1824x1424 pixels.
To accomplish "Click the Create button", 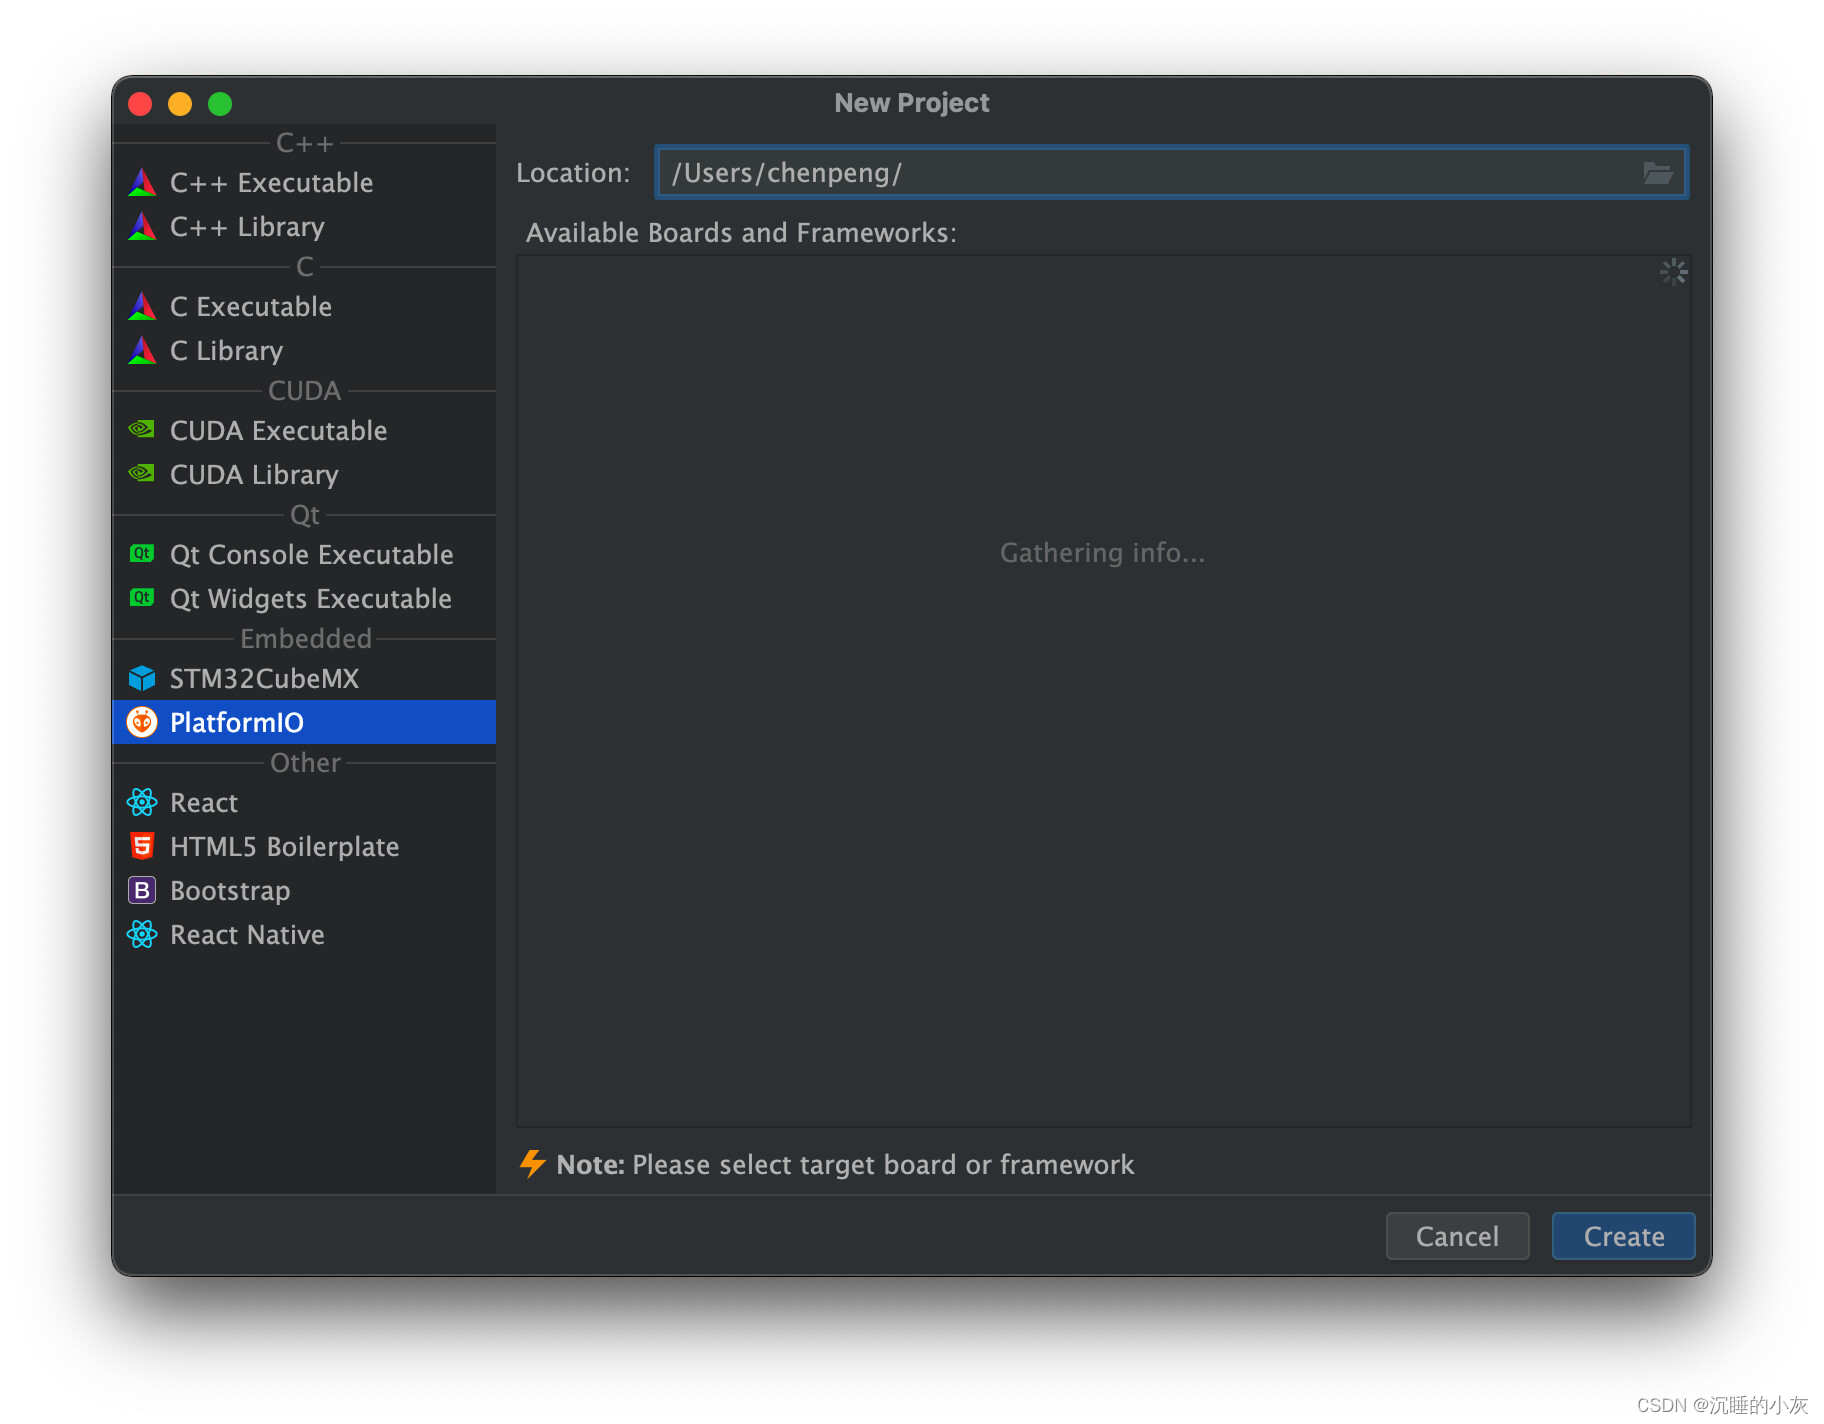I will tap(1623, 1236).
